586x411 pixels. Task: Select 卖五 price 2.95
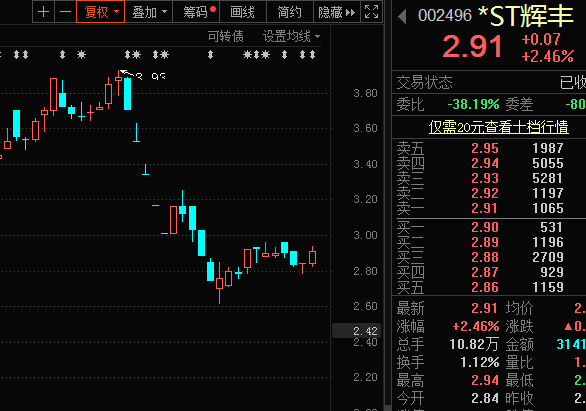coord(485,148)
